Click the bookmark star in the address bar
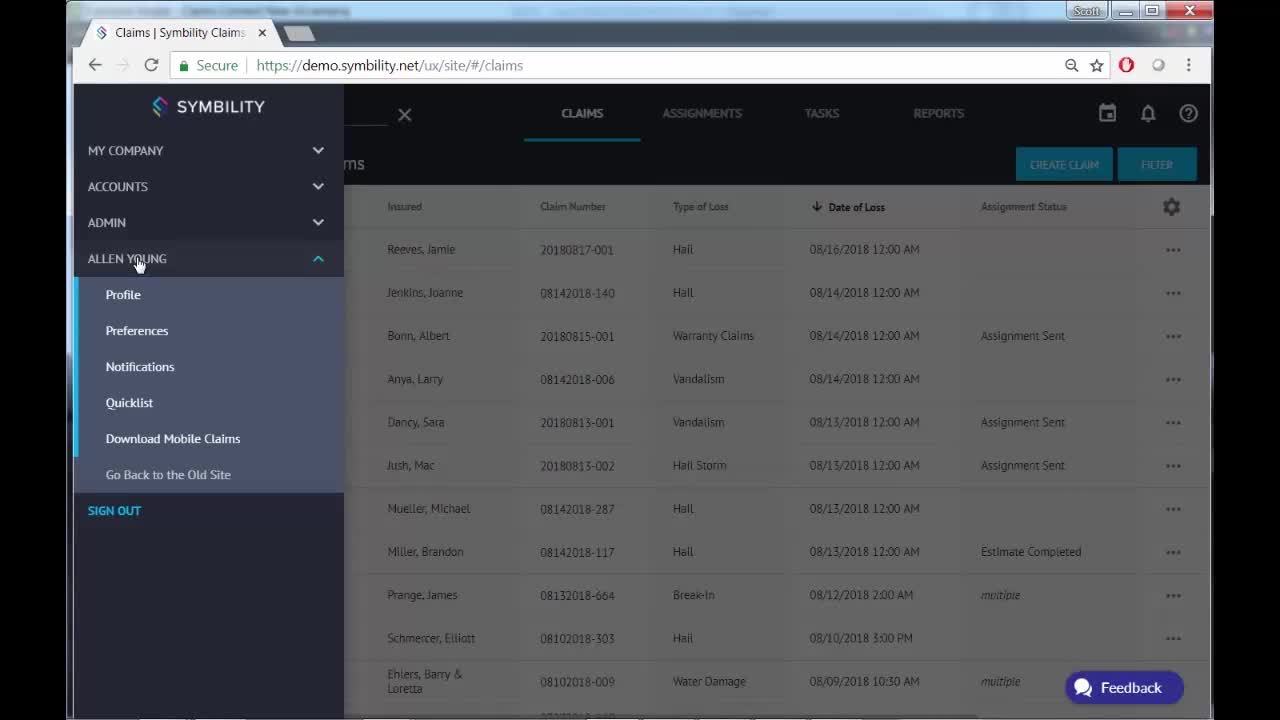Screen dimensions: 1280x720 1097,65
